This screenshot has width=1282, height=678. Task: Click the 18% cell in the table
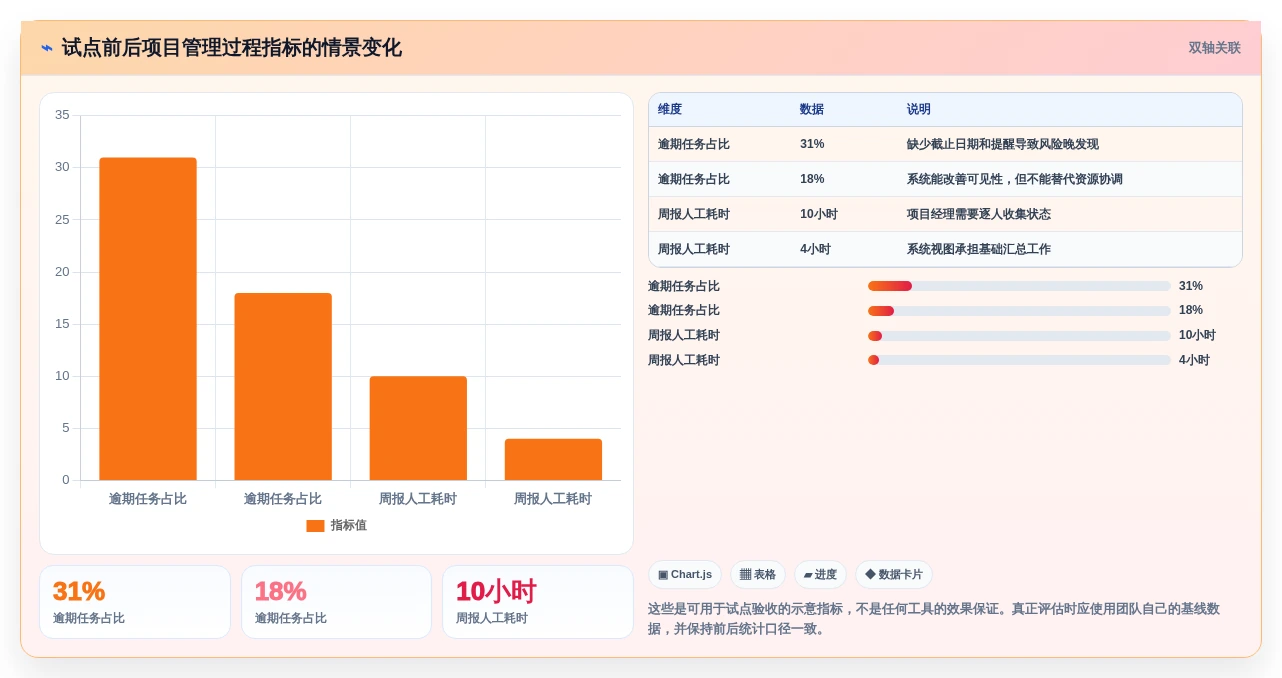(x=812, y=179)
